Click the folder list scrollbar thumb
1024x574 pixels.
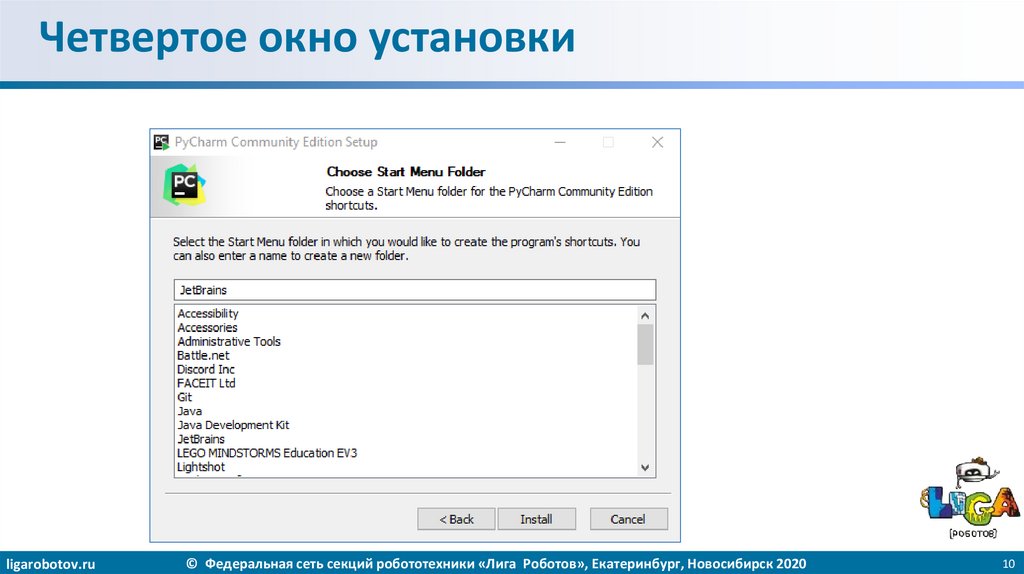(x=645, y=344)
